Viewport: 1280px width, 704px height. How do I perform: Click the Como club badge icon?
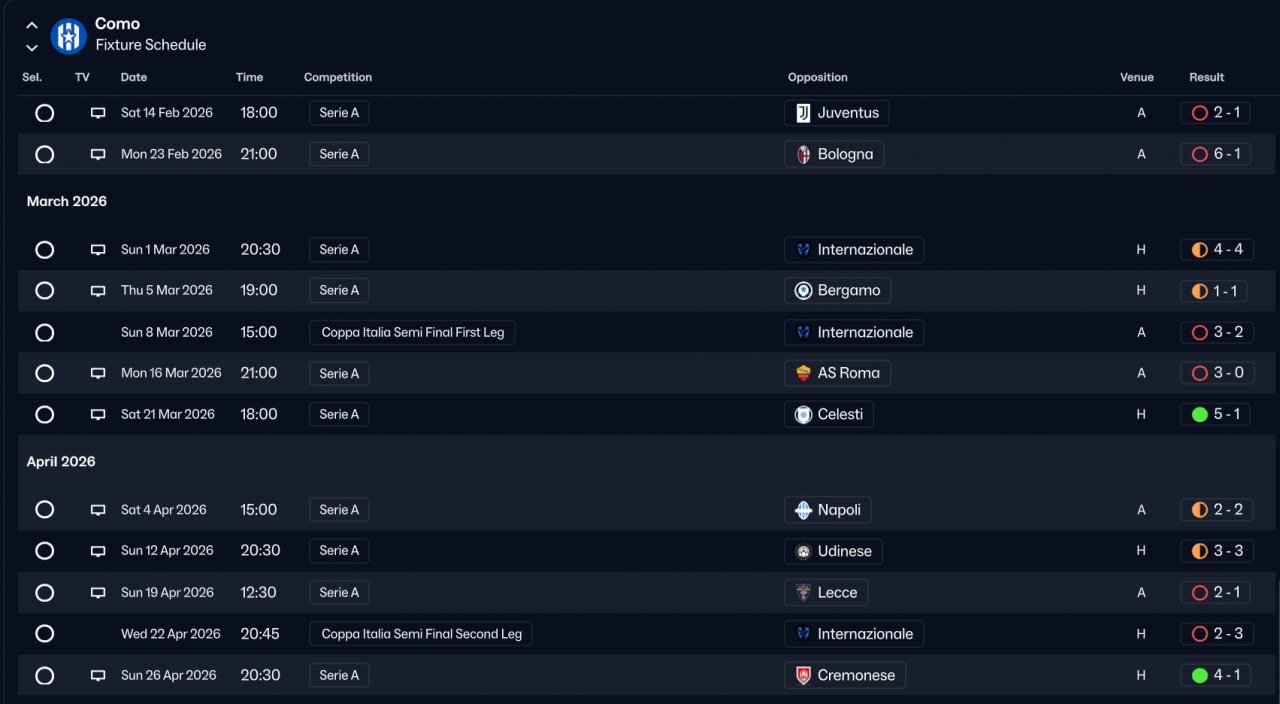(68, 36)
